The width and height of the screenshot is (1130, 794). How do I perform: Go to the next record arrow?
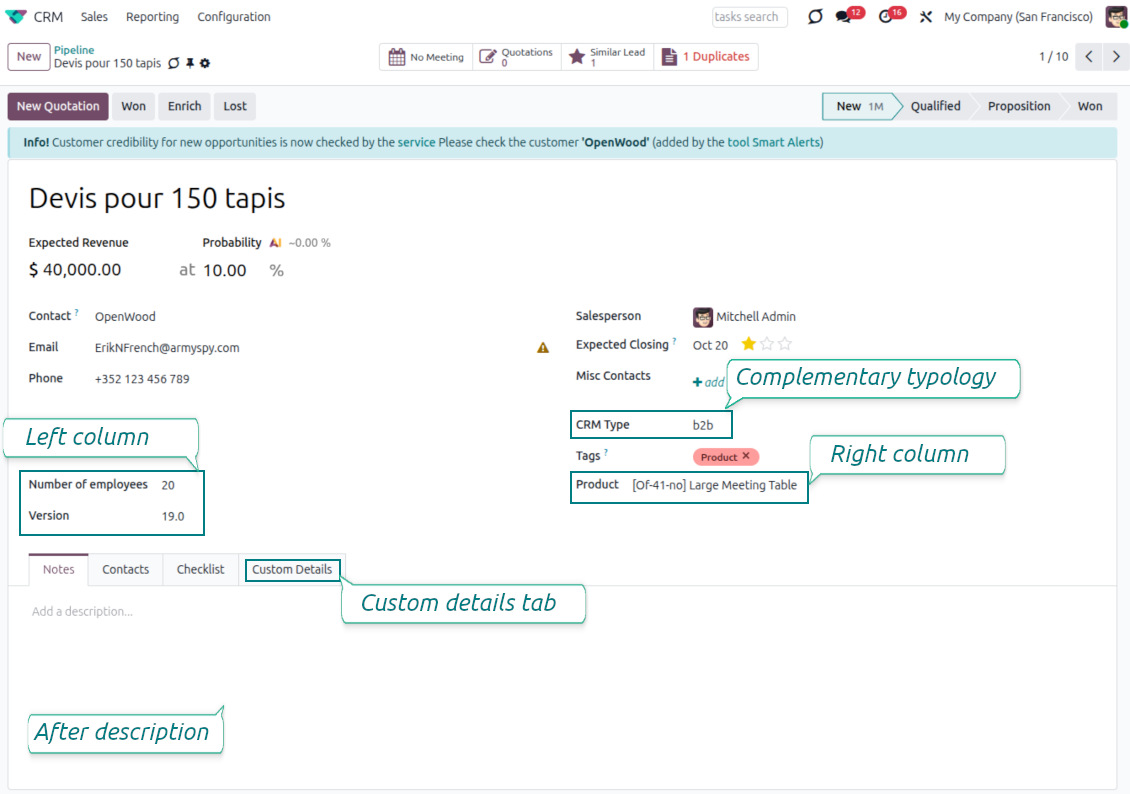(1116, 57)
